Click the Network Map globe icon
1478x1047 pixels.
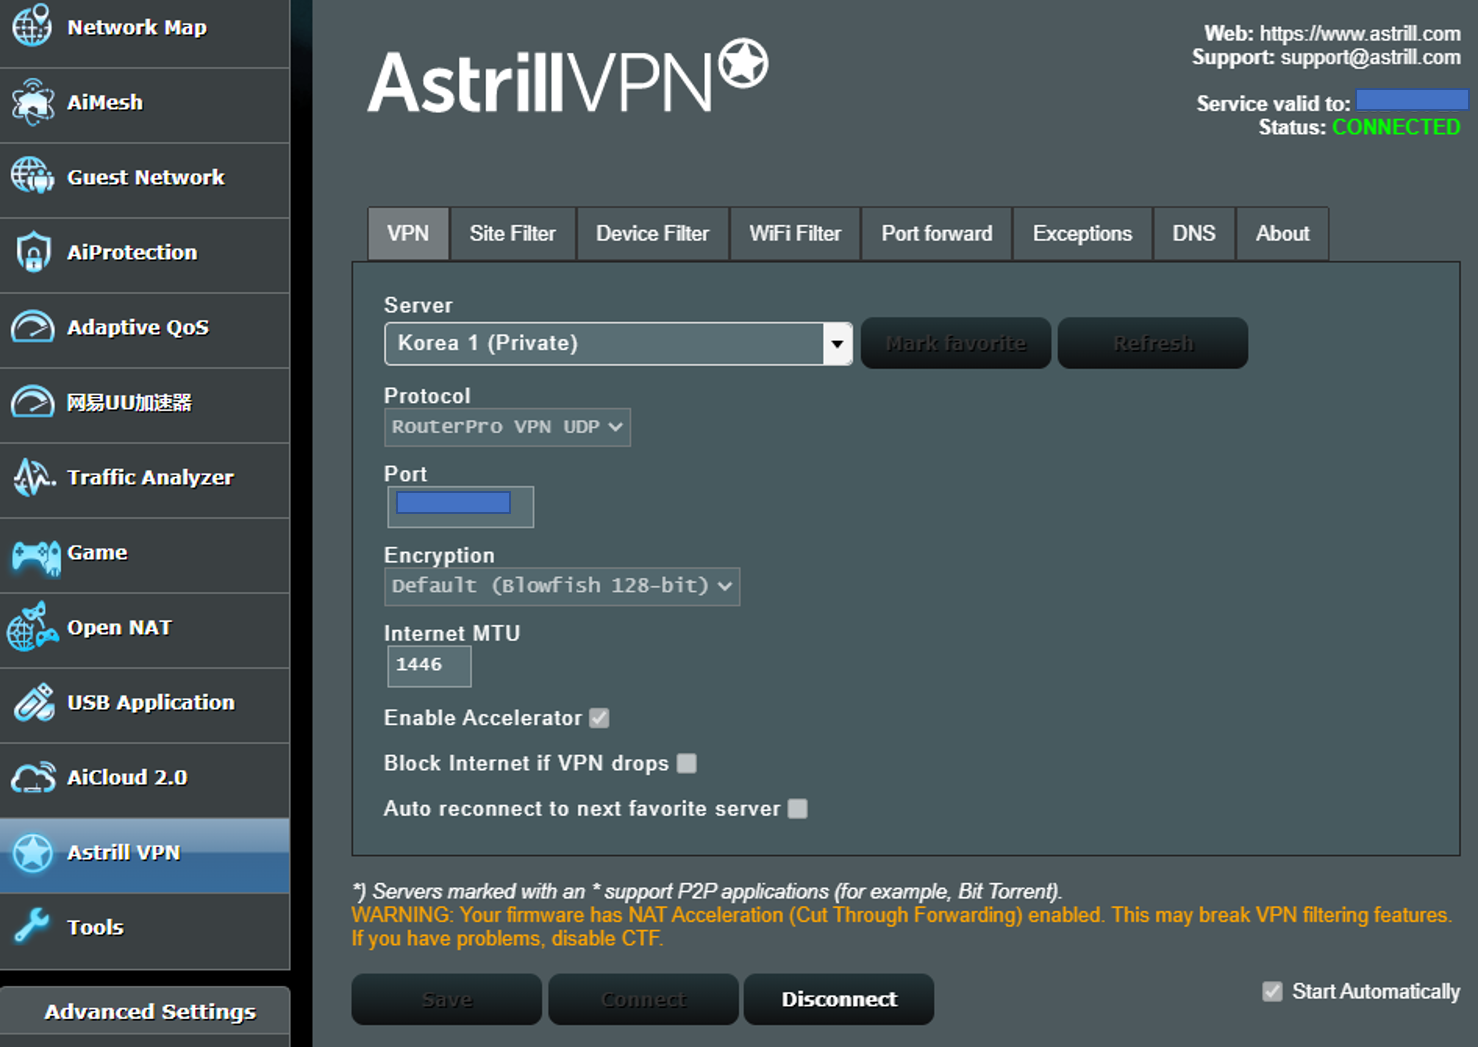pyautogui.click(x=32, y=26)
